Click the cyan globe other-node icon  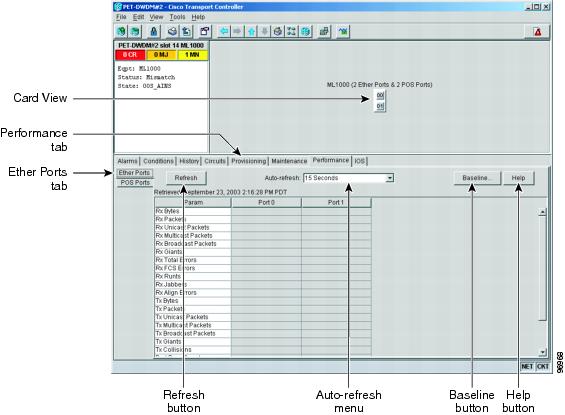click(x=306, y=32)
